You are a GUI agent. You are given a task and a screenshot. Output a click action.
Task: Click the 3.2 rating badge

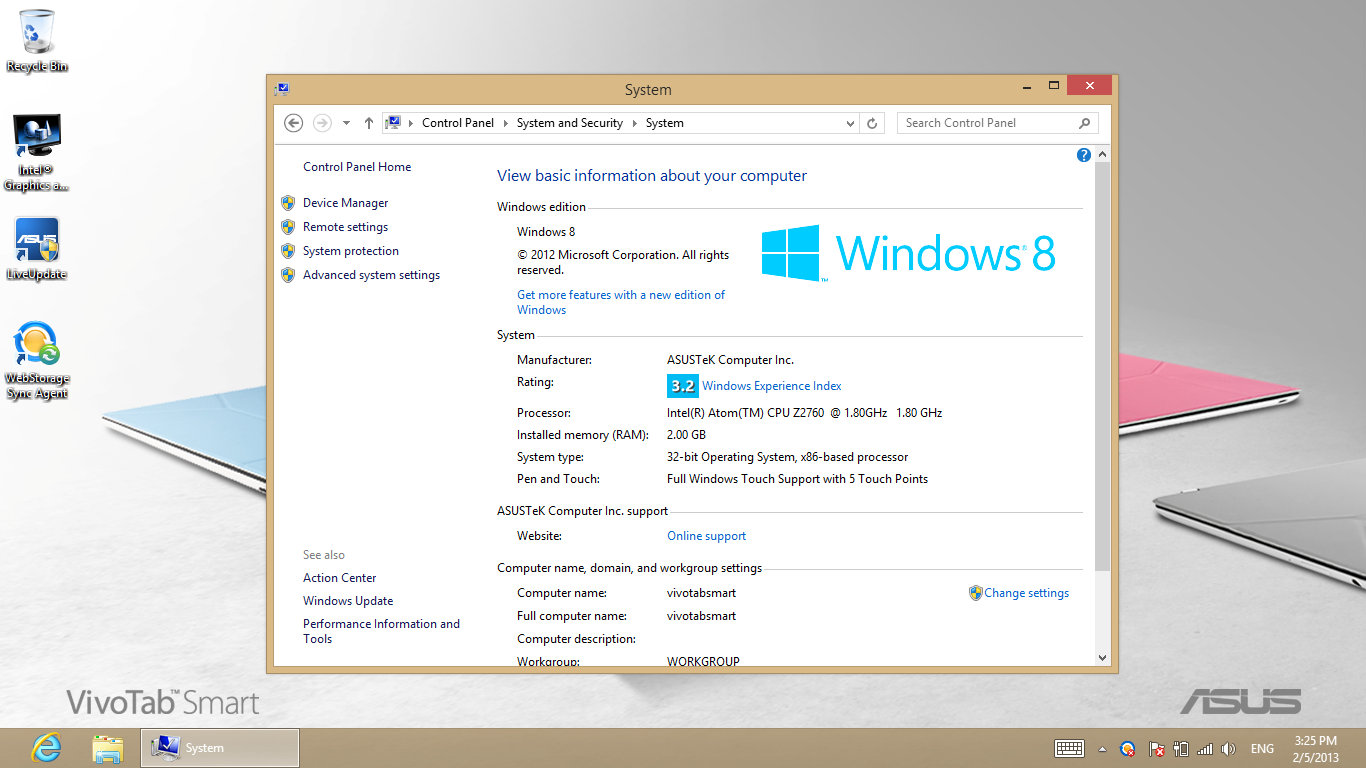click(682, 386)
